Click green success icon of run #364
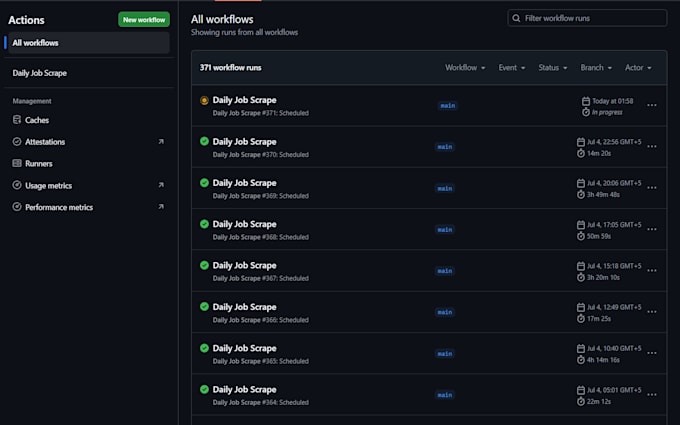The width and height of the screenshot is (680, 425). [204, 389]
